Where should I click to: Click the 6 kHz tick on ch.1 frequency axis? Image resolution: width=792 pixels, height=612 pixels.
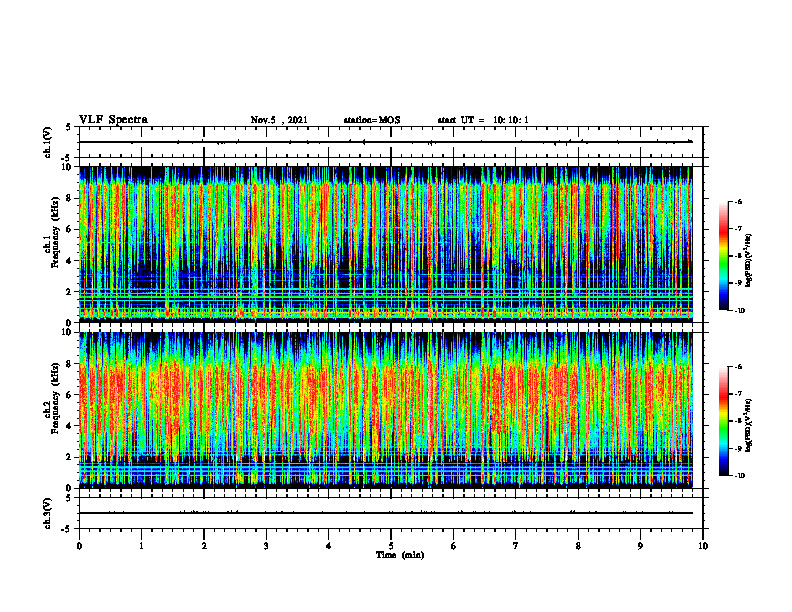(70, 229)
